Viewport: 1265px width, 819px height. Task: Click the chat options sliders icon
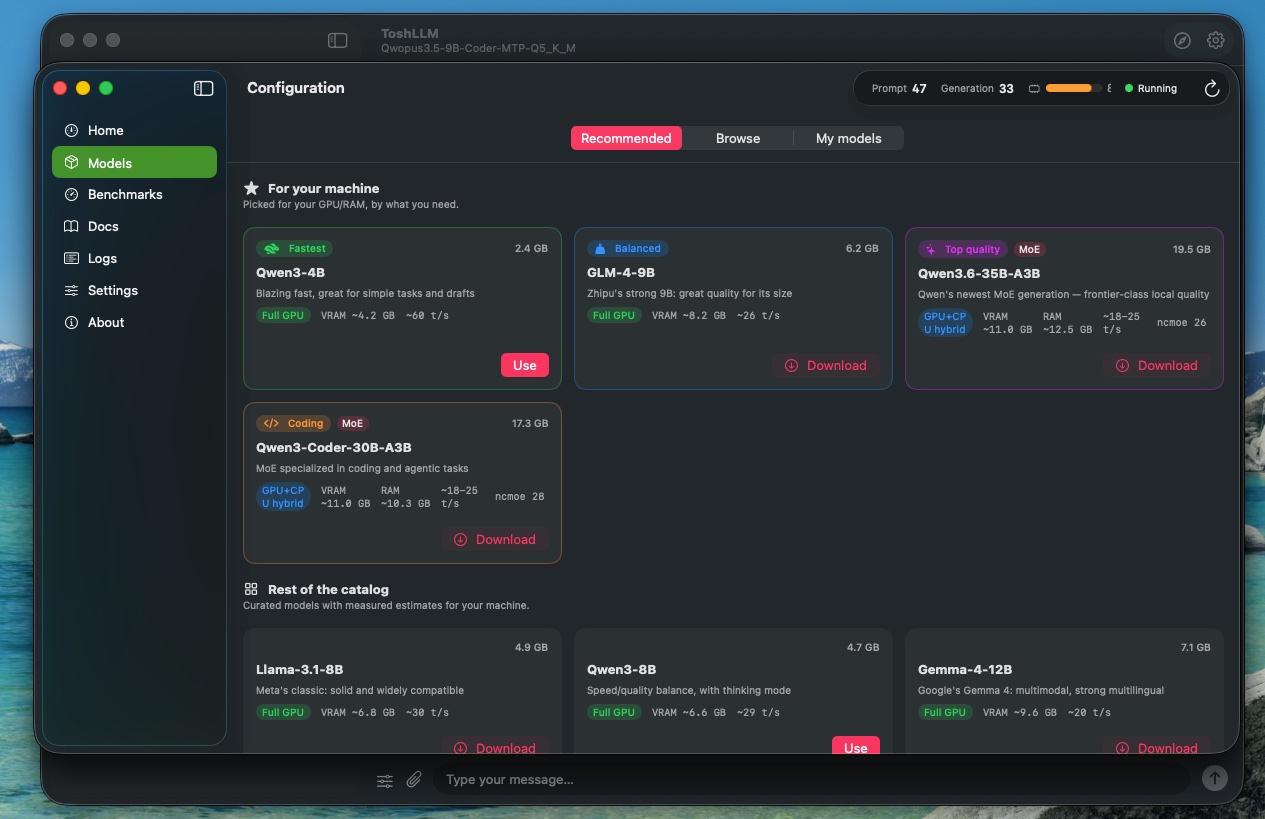(385, 780)
